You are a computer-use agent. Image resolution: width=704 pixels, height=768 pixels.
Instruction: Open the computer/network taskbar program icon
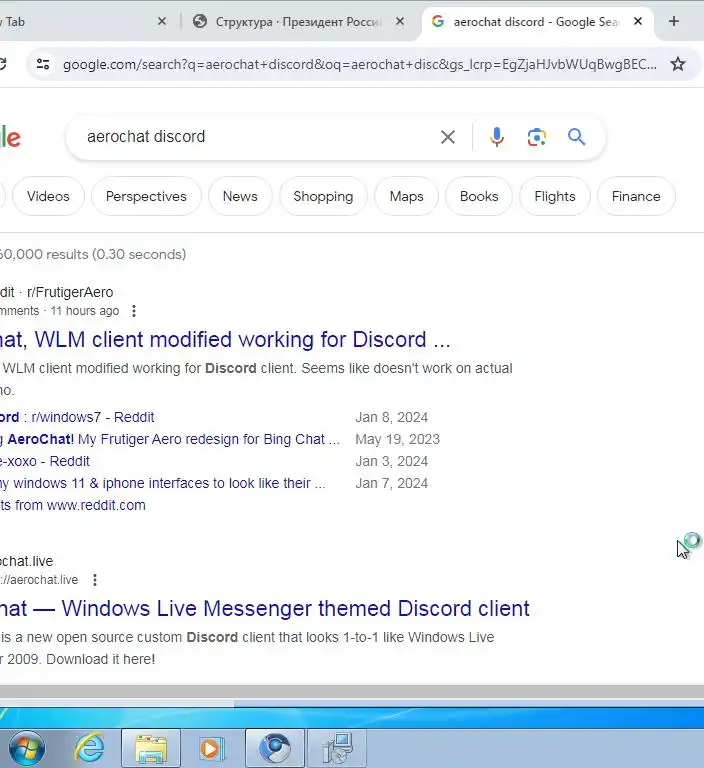tap(337, 748)
